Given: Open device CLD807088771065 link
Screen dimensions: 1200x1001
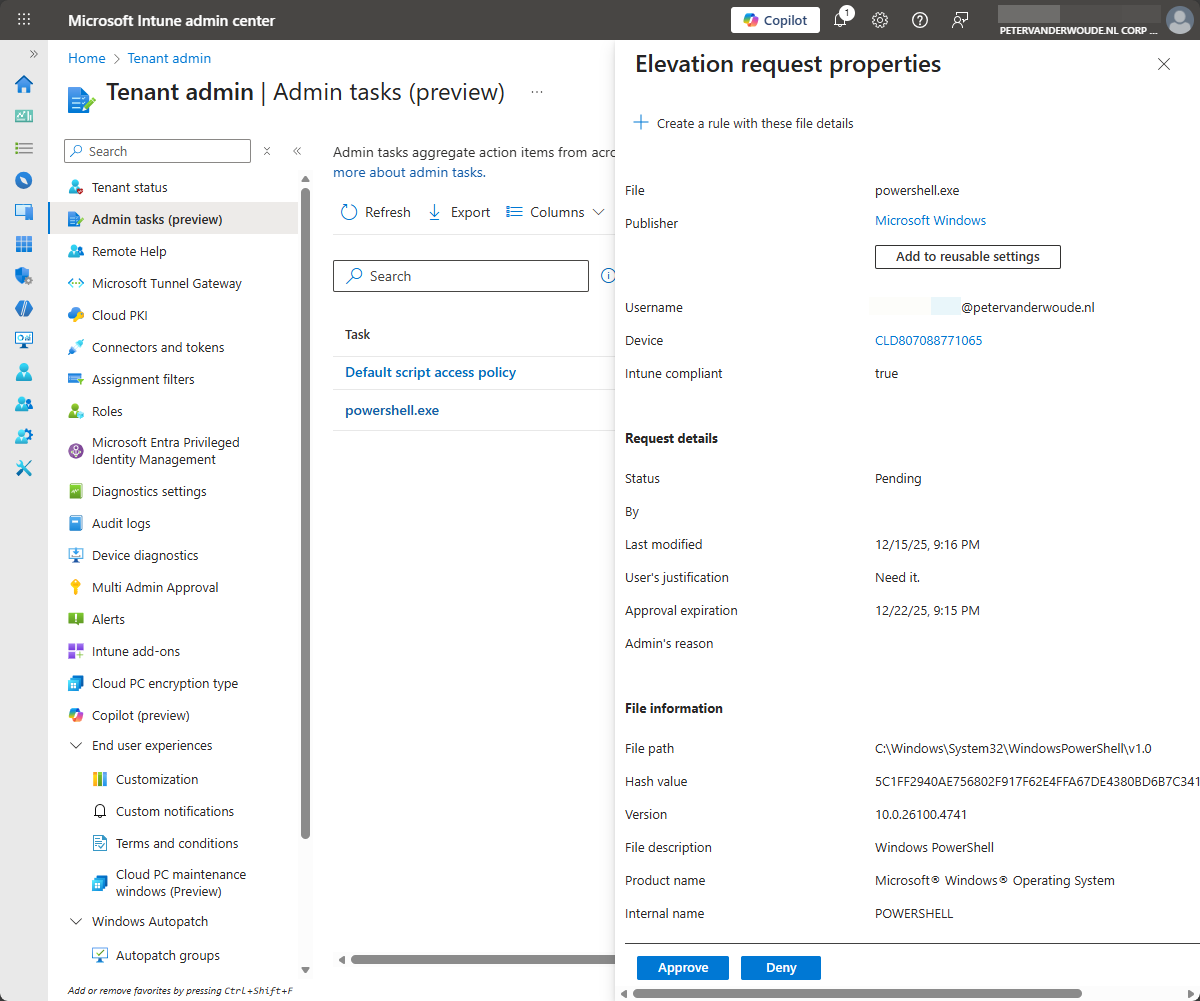Looking at the screenshot, I should 928,341.
